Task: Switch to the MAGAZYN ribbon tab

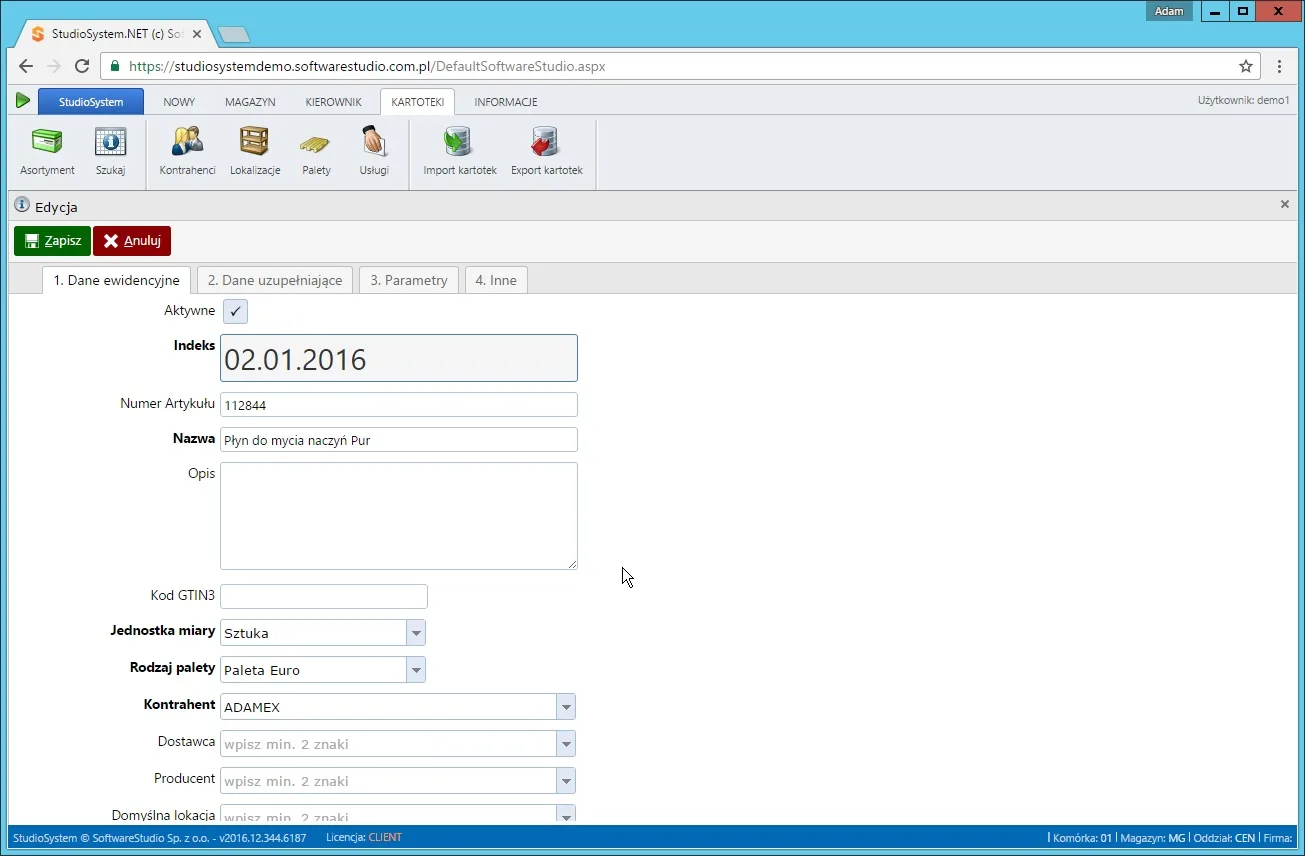Action: click(x=250, y=102)
